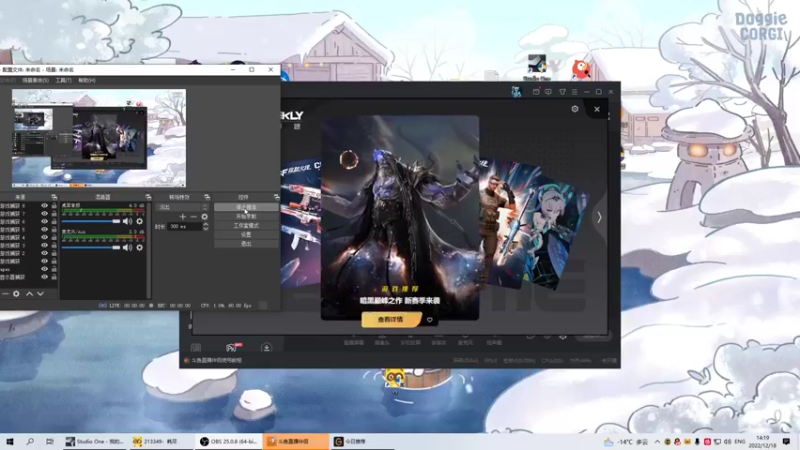Click the download icon in Douyu bottom bar

coord(266,347)
